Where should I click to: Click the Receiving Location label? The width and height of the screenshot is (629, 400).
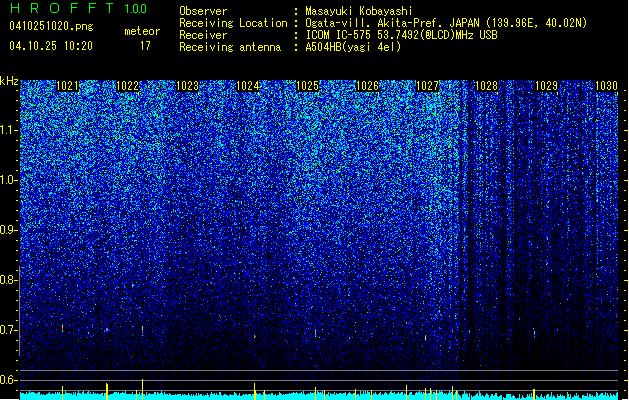pyautogui.click(x=233, y=23)
